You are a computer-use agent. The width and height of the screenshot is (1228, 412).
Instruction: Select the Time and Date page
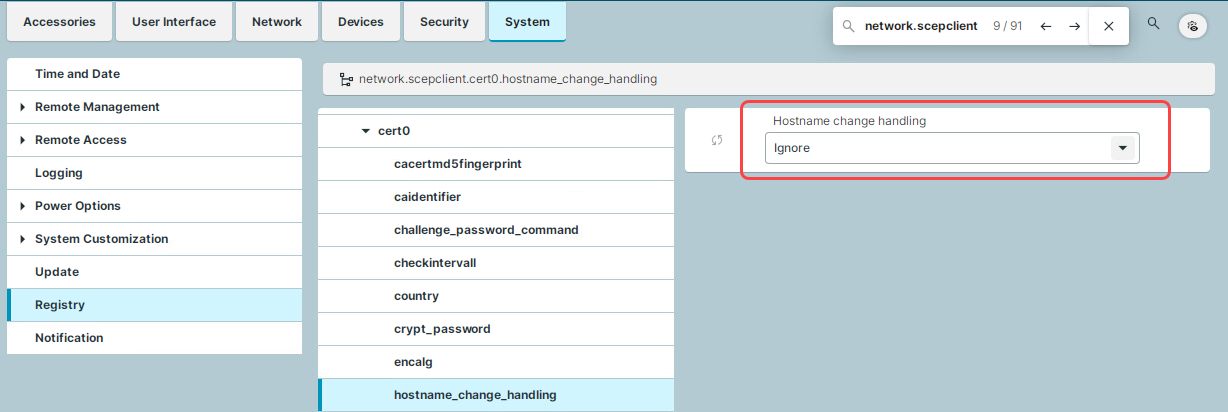(x=77, y=74)
